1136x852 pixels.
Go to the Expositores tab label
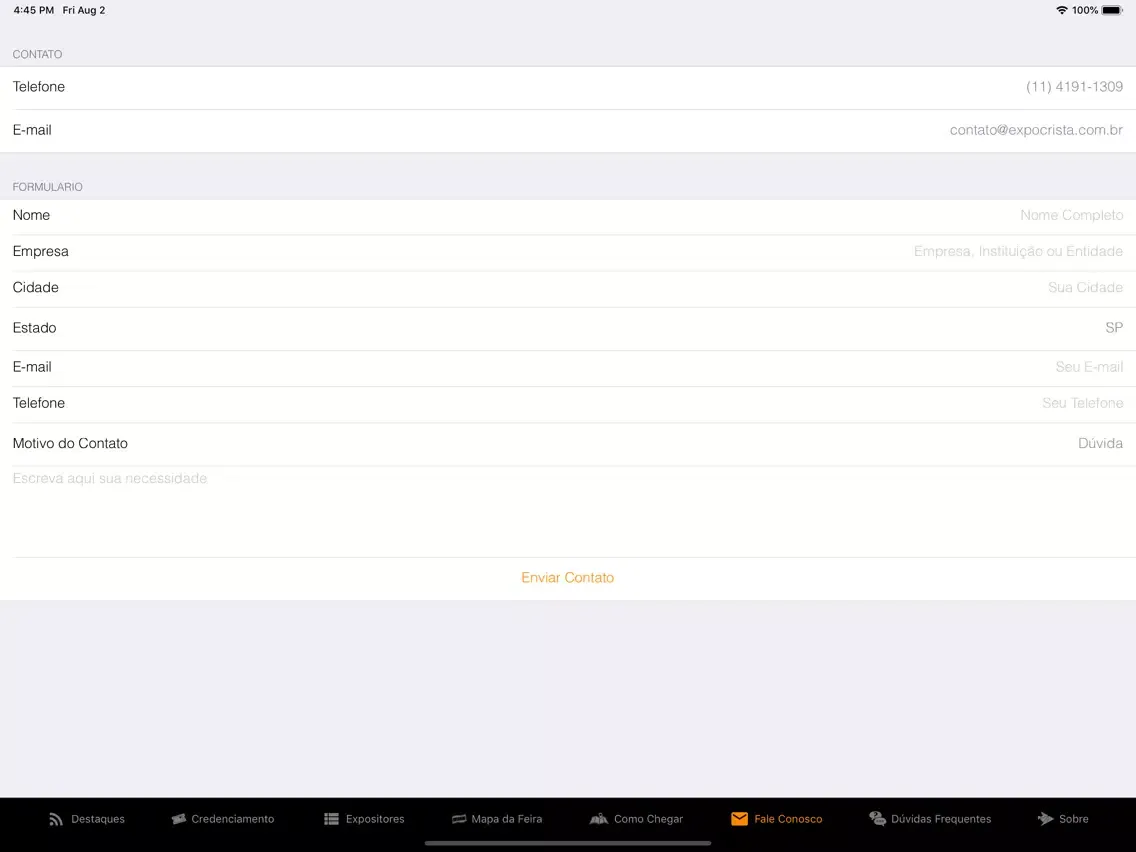[x=375, y=819]
